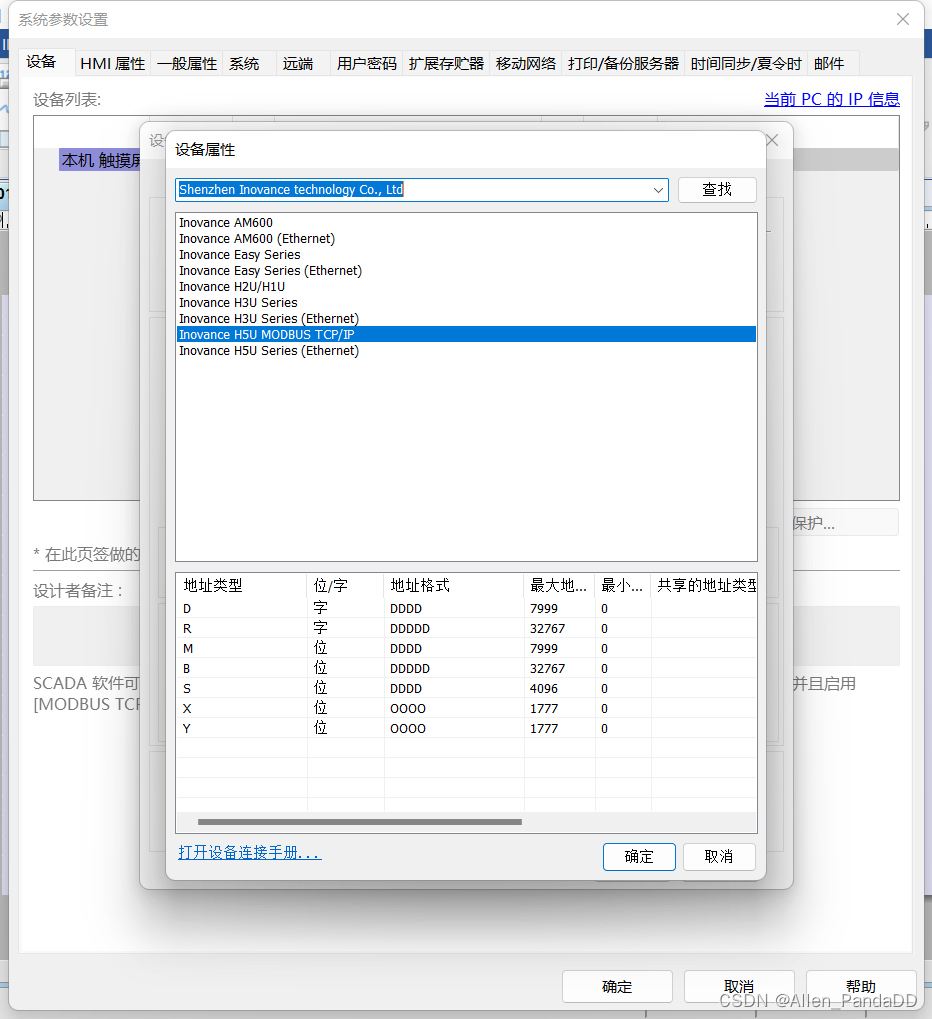Confirm device properties with 确定 button

point(639,857)
